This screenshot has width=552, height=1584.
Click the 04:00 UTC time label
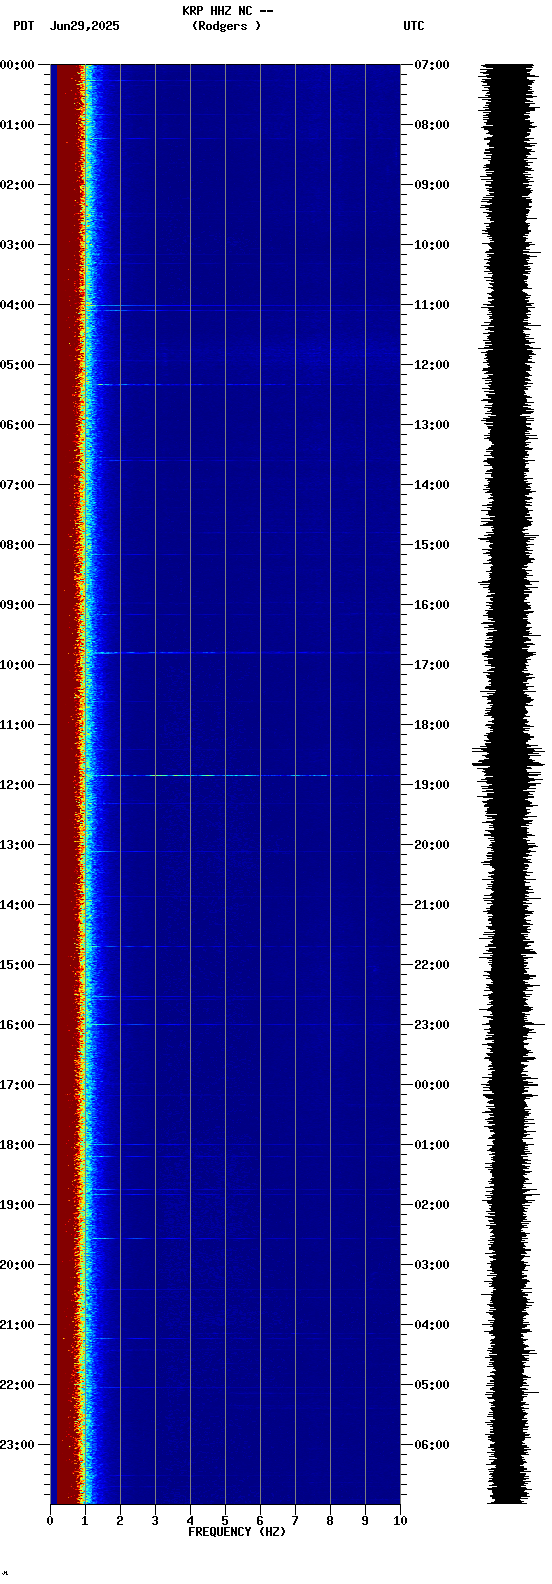[432, 1325]
